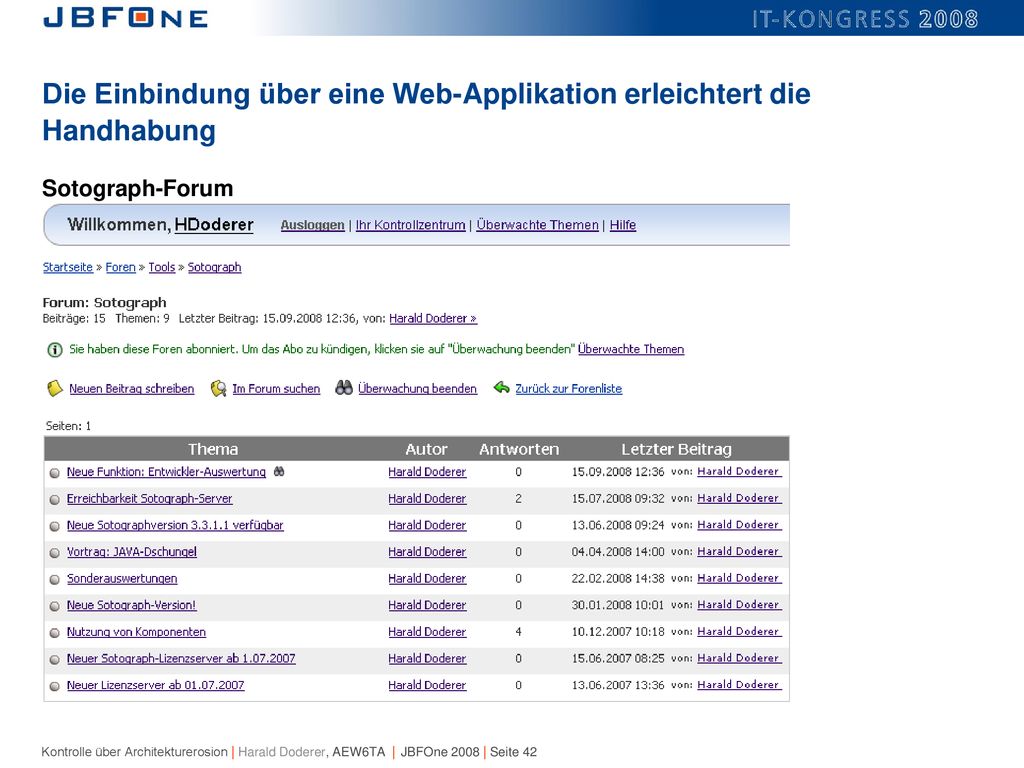Click the Thema column header
The height and width of the screenshot is (768, 1024).
(213, 449)
